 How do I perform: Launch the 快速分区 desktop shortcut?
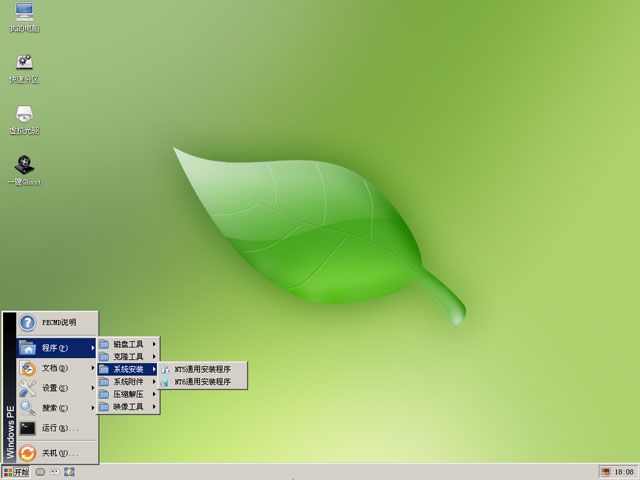[x=24, y=69]
